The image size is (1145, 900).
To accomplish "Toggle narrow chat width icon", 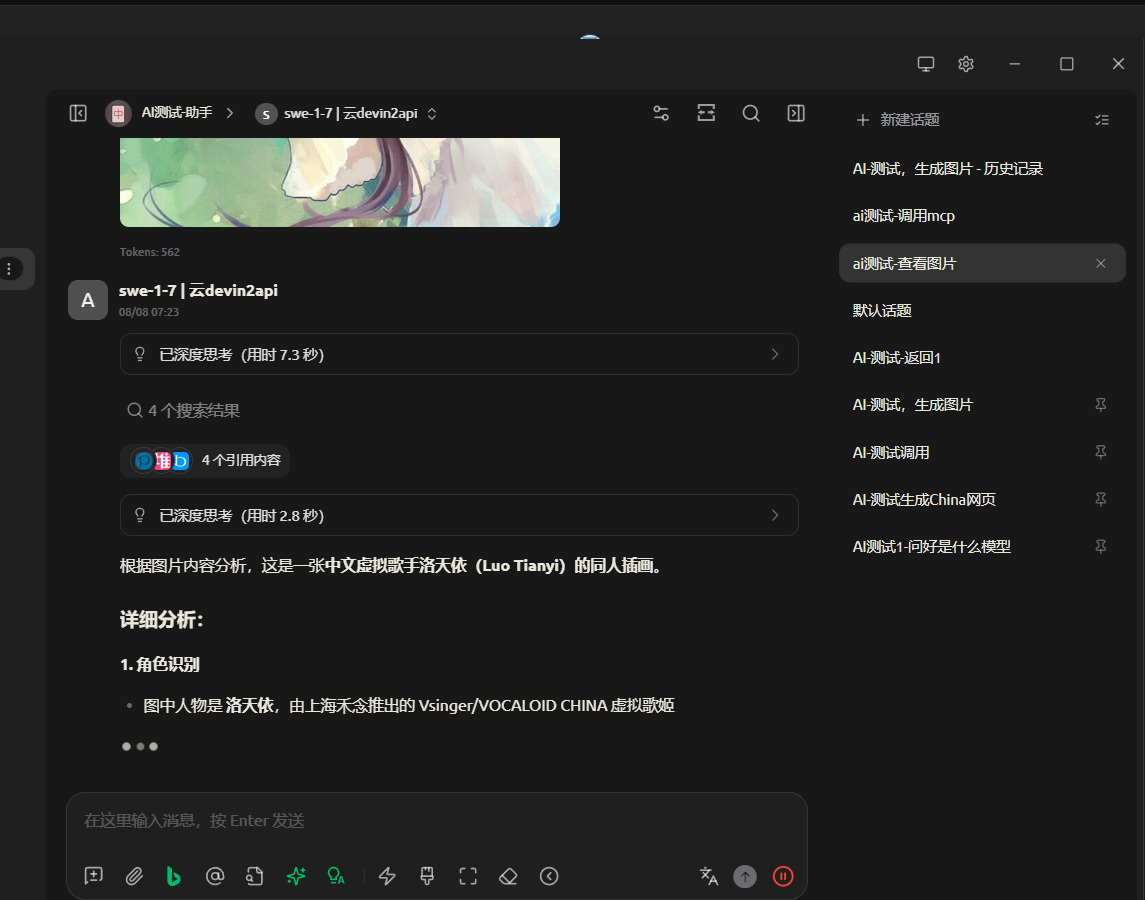I will pyautogui.click(x=706, y=113).
